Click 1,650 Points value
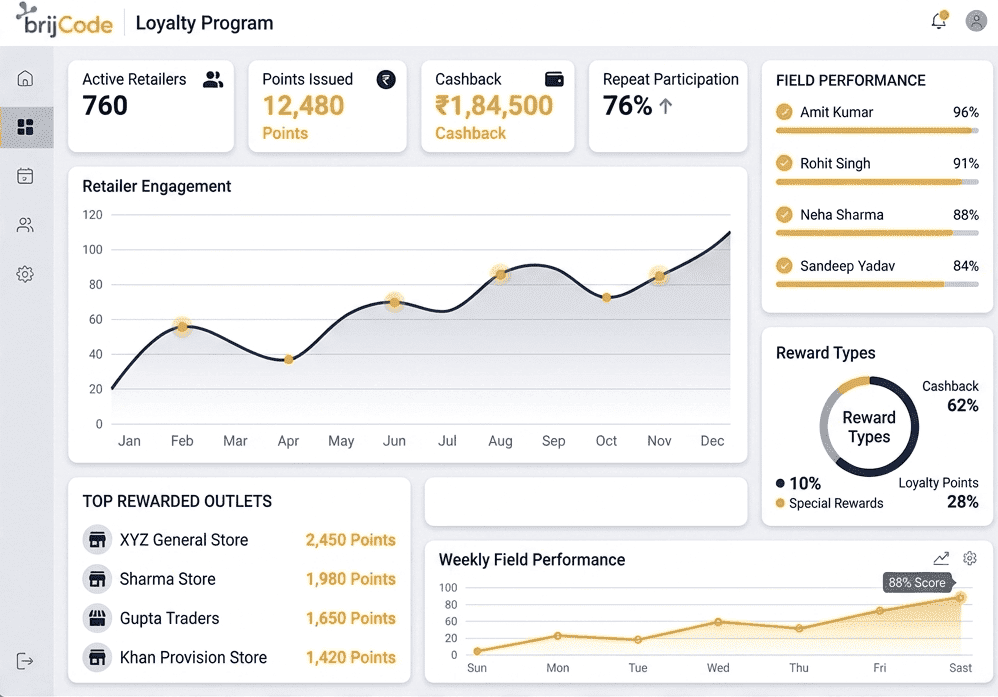 (x=351, y=618)
